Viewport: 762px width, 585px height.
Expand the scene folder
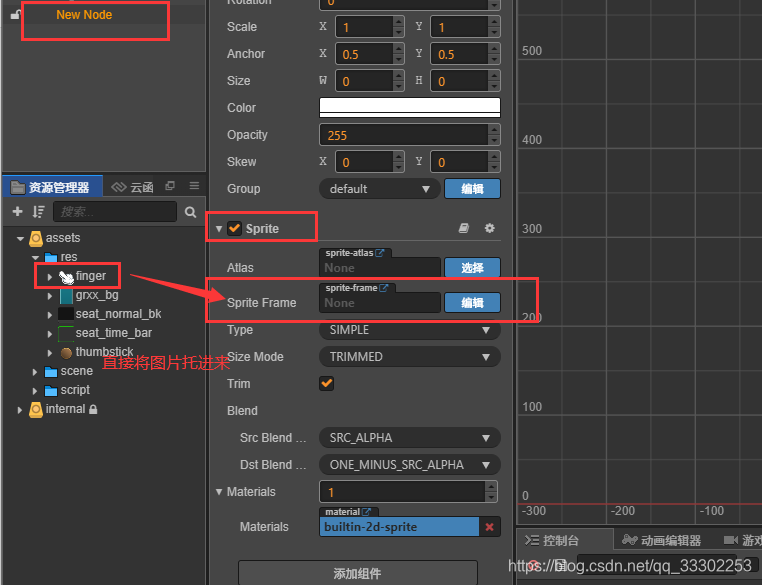tap(35, 372)
